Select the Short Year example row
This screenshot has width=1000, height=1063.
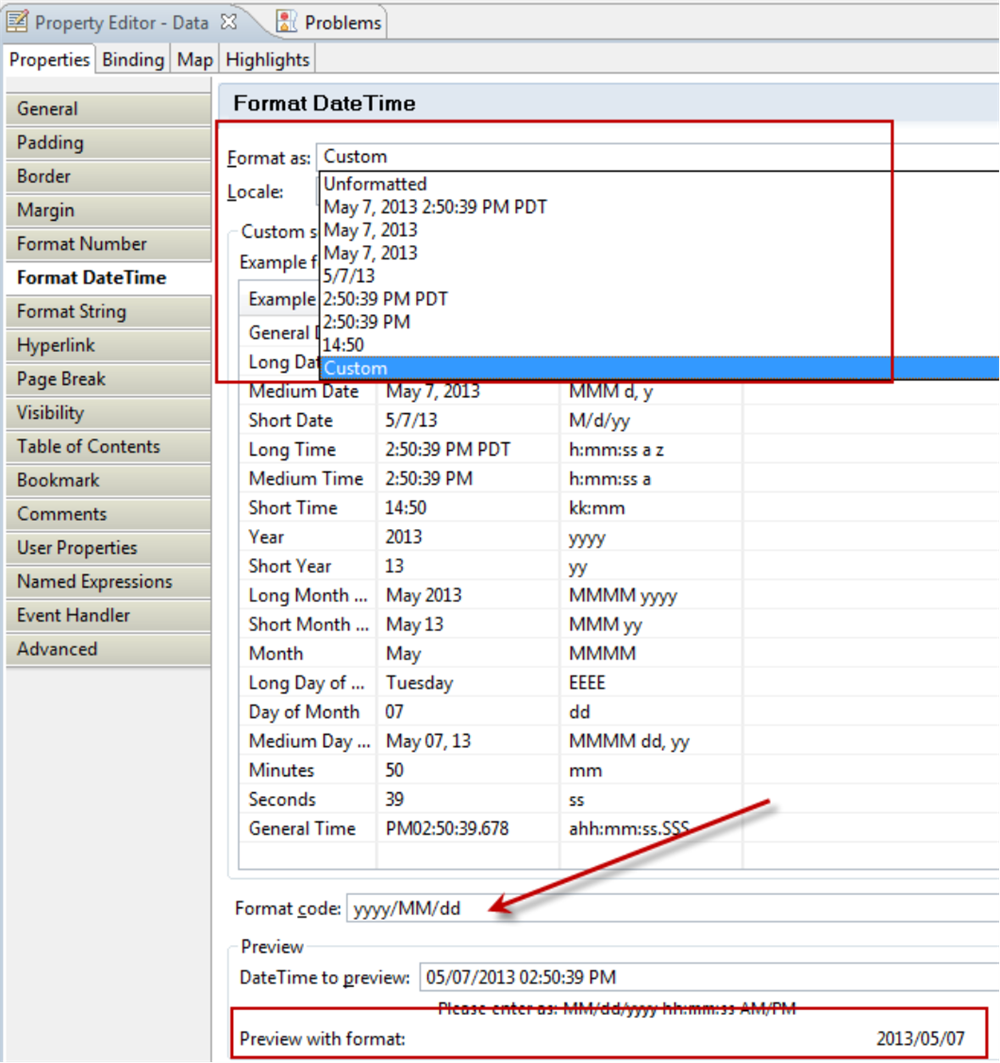618,567
